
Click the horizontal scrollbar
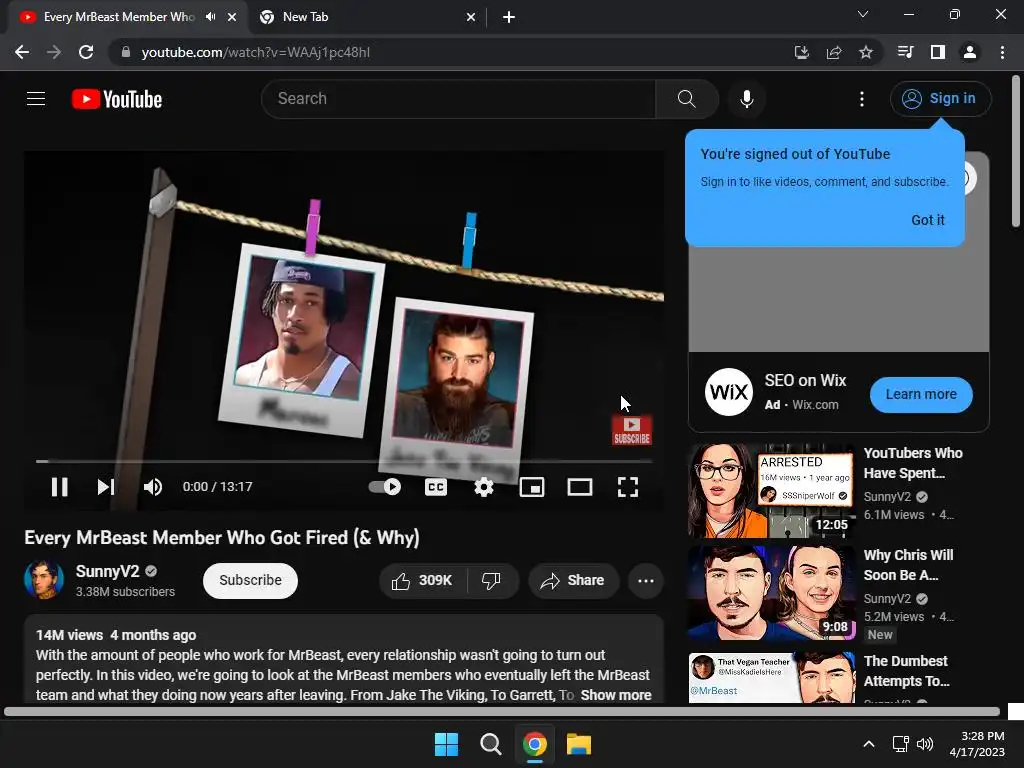(502, 712)
